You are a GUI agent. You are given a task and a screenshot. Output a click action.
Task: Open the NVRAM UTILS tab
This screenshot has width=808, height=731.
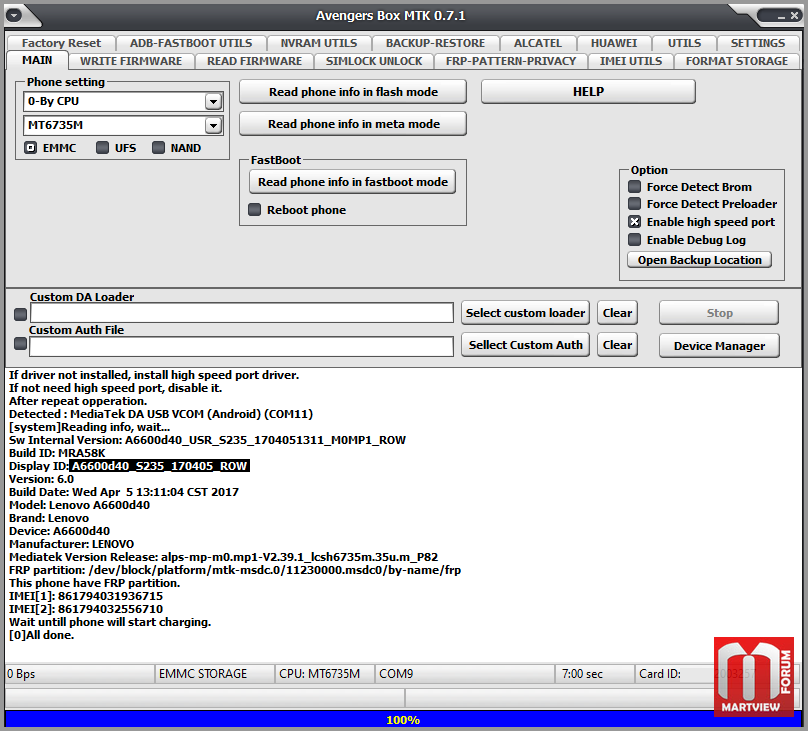319,43
